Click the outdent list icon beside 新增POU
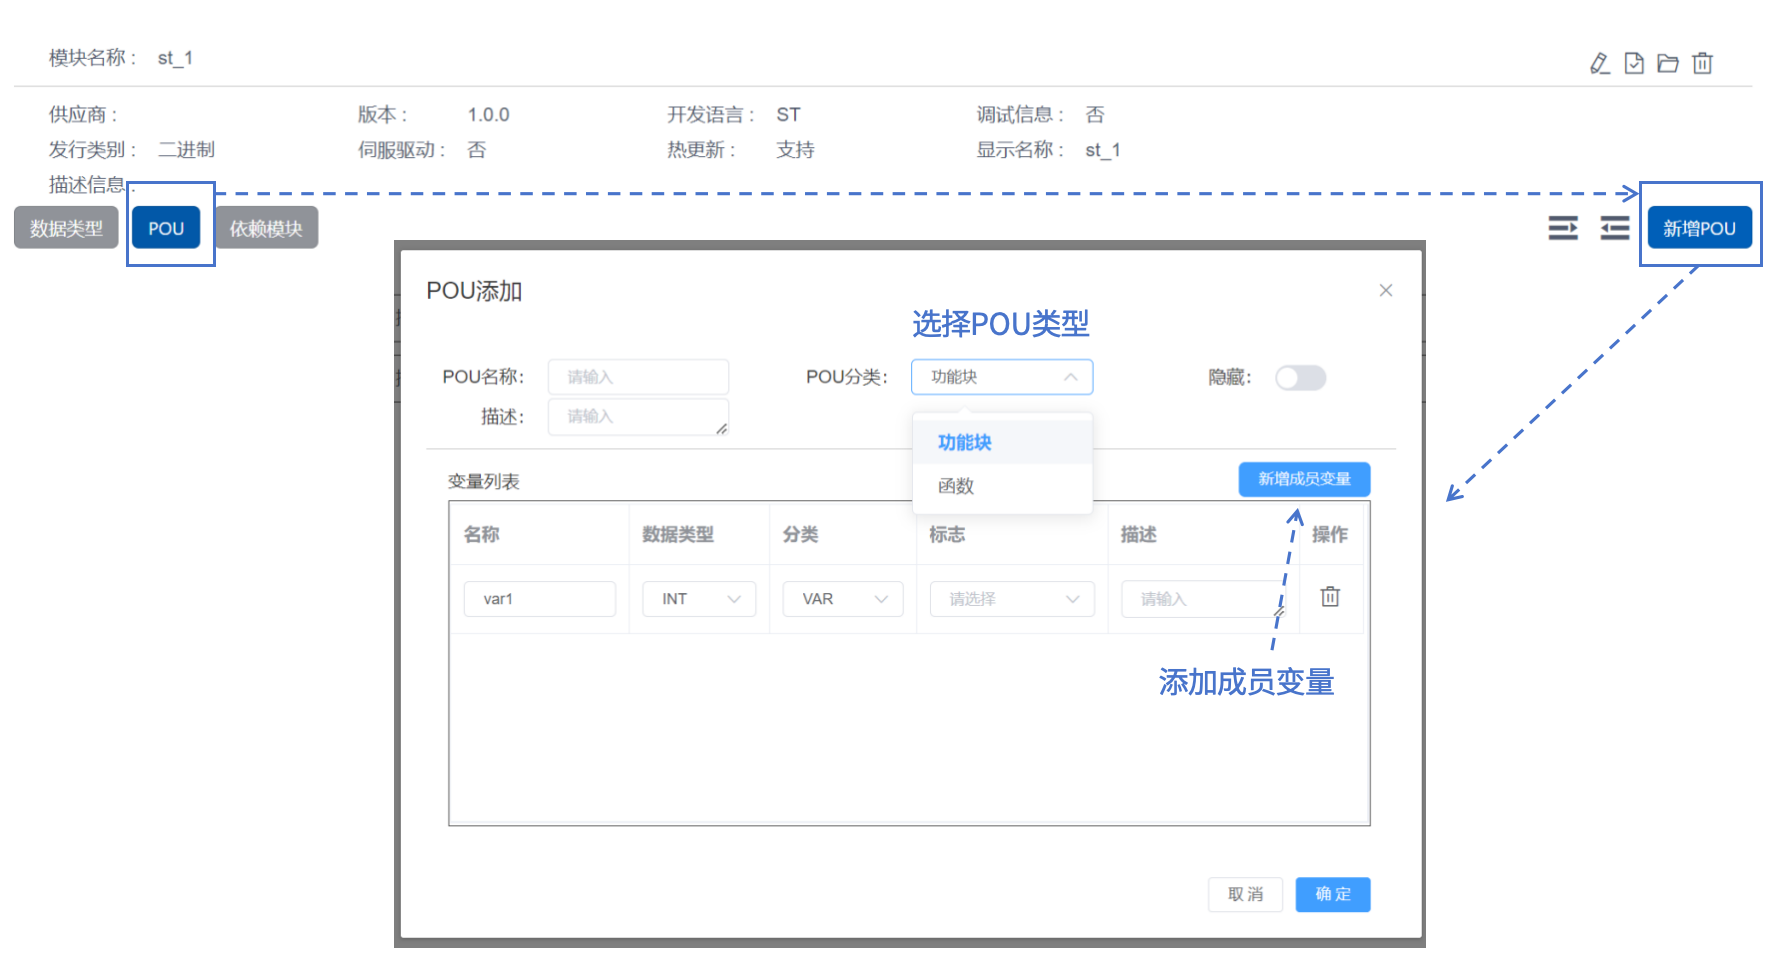Viewport: 1776px width, 968px height. click(x=1615, y=228)
